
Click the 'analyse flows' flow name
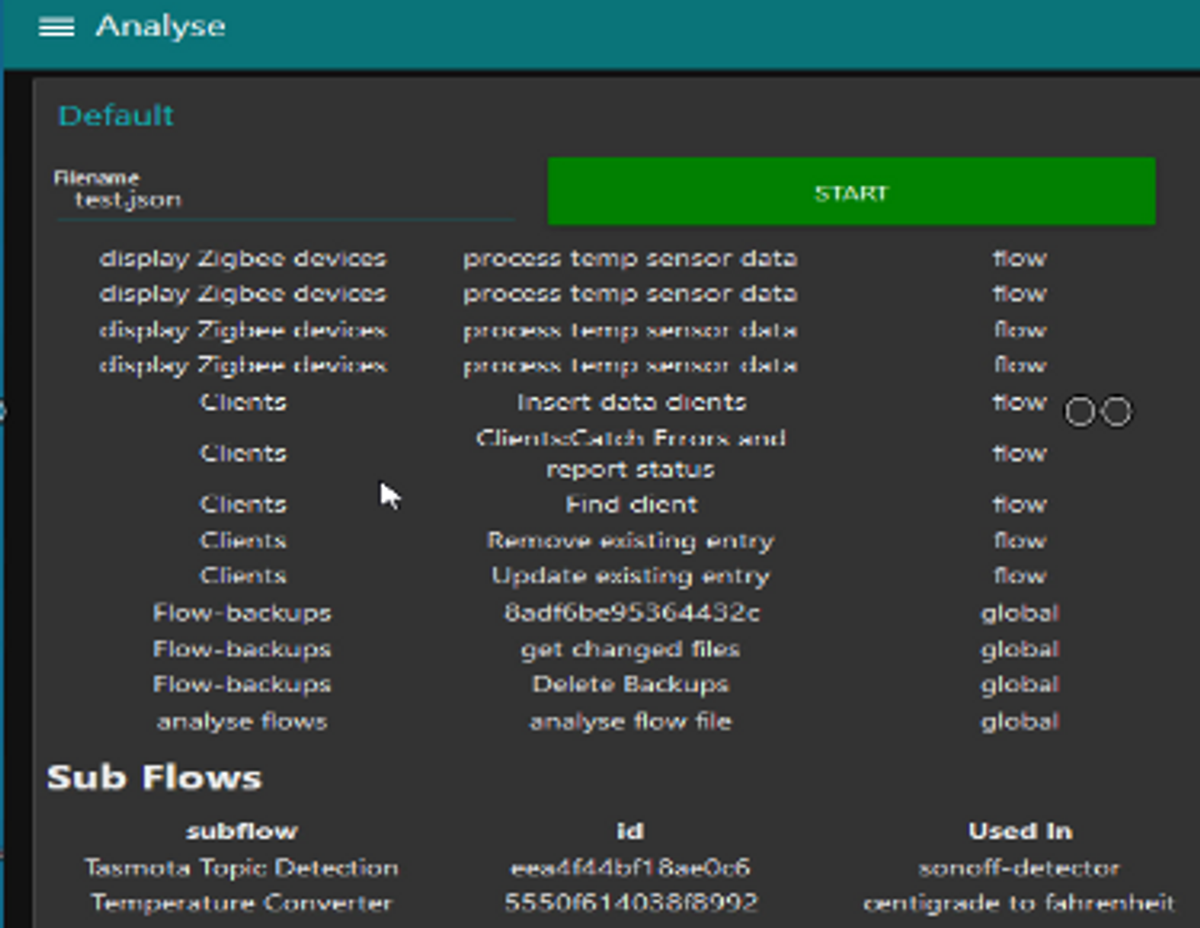pos(242,721)
